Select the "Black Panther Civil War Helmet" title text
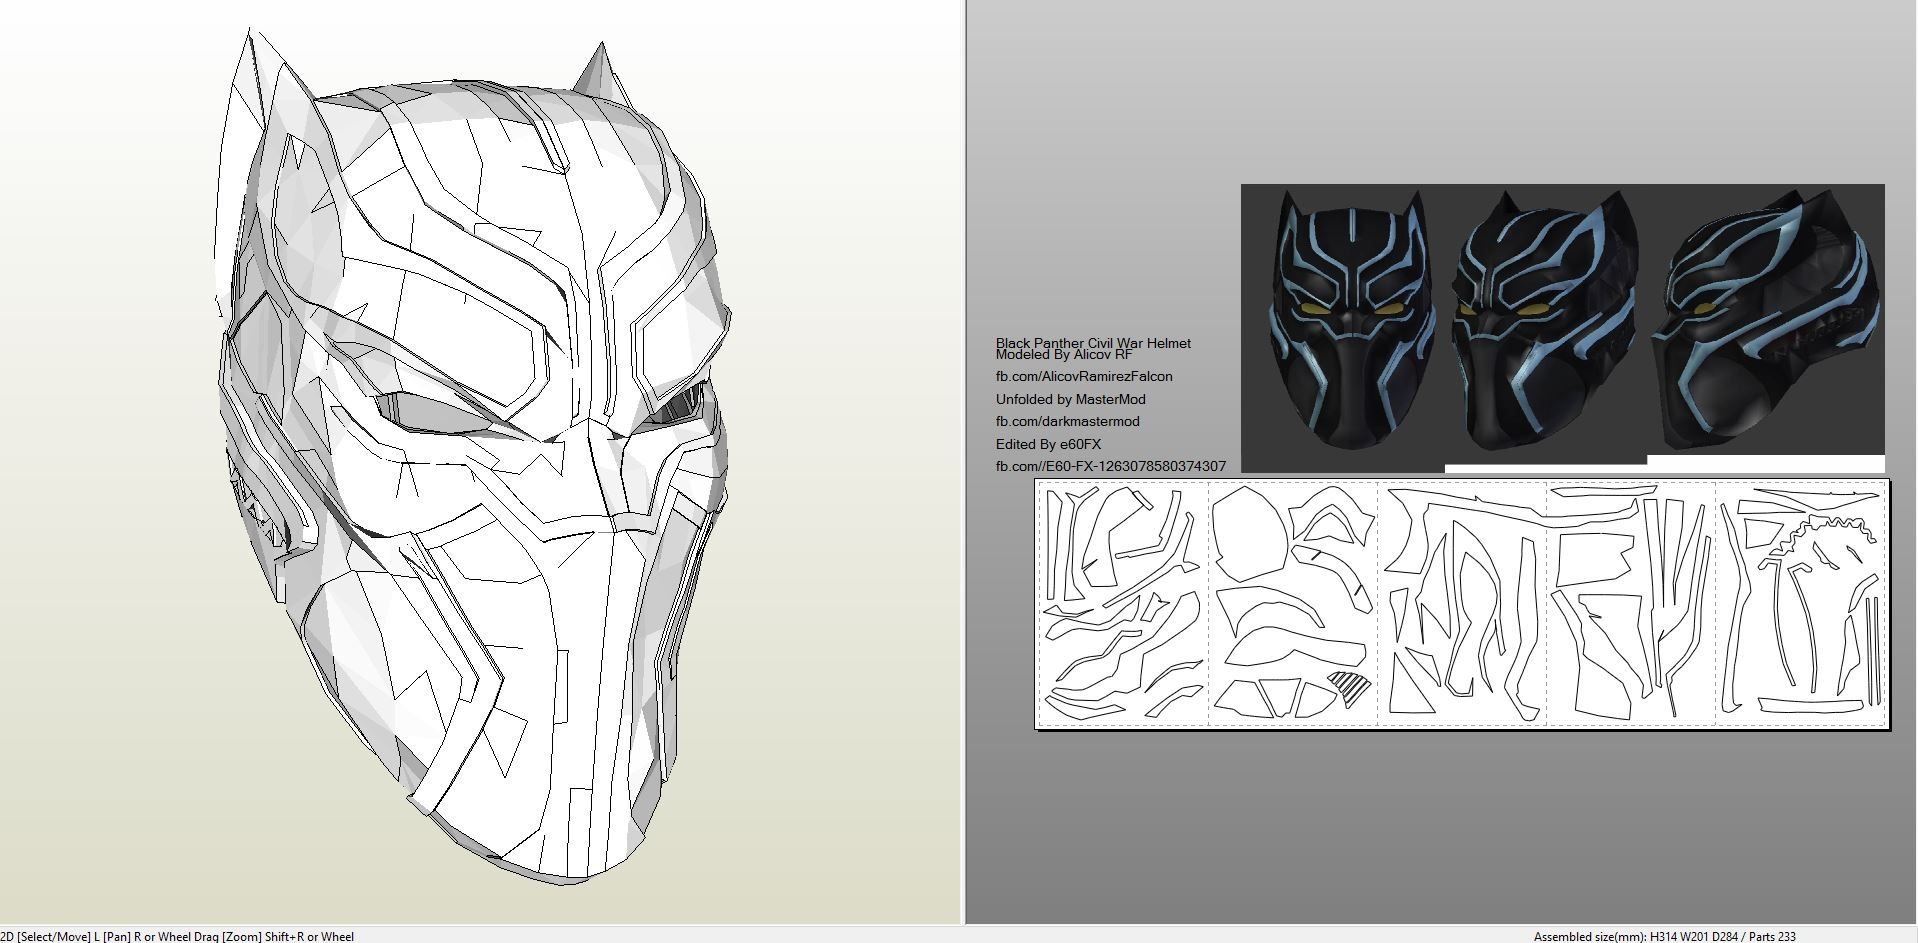 tap(1093, 342)
